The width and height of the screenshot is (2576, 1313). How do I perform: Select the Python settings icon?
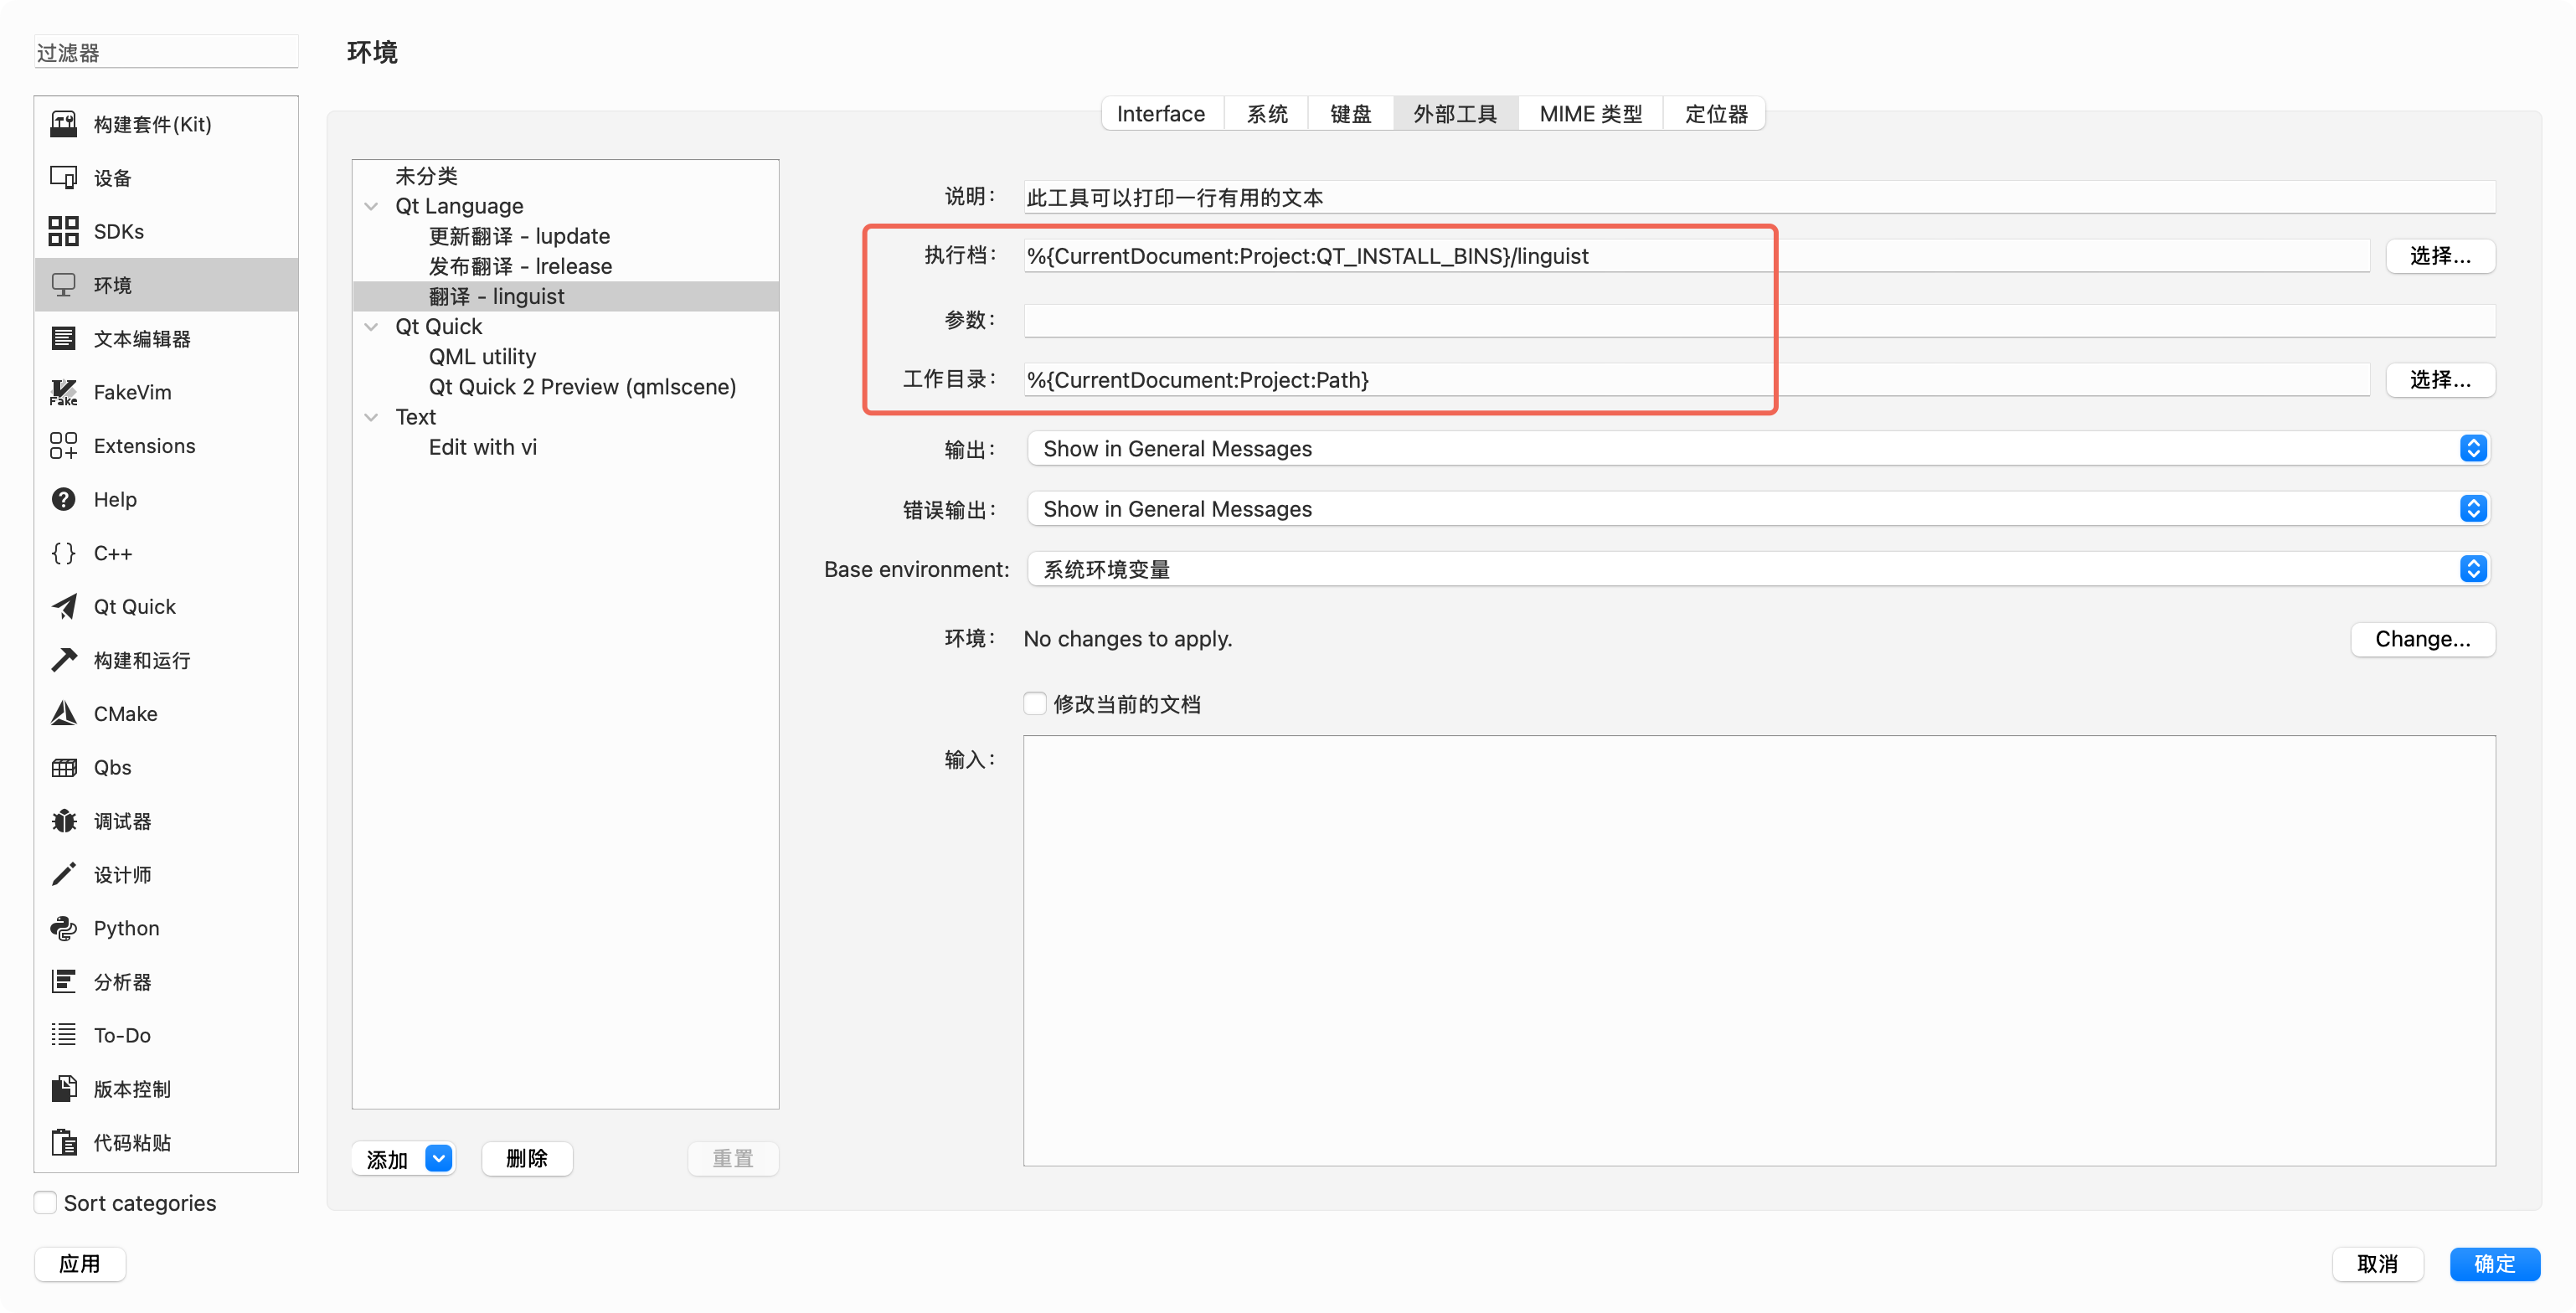click(63, 928)
